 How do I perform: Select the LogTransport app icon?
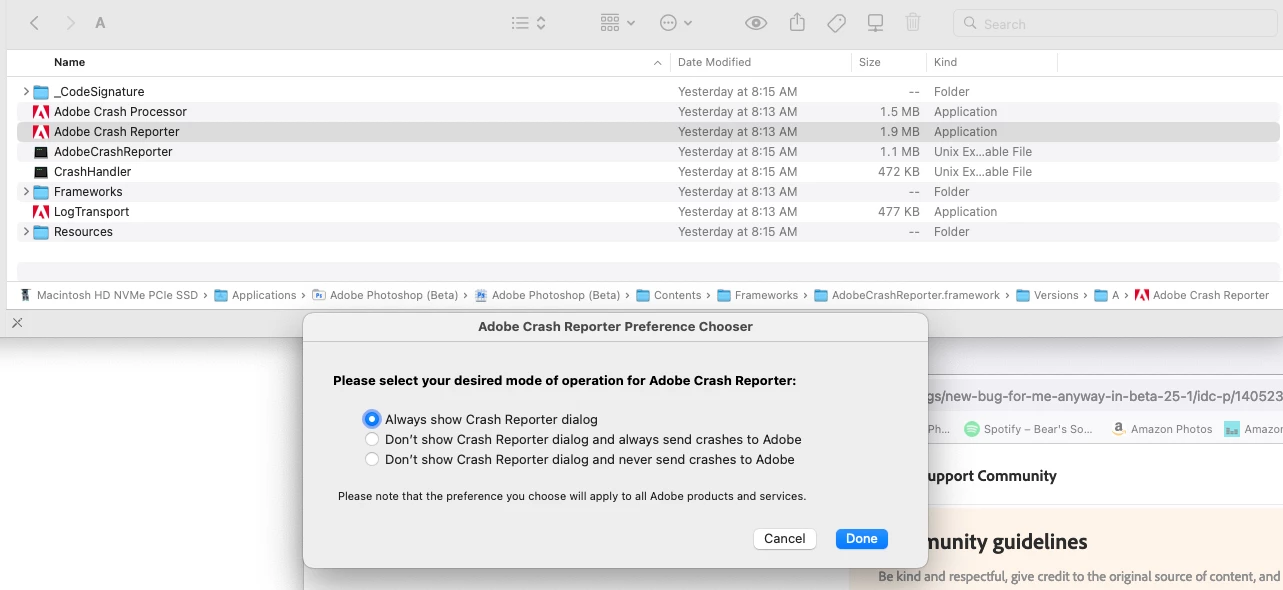pyautogui.click(x=41, y=212)
